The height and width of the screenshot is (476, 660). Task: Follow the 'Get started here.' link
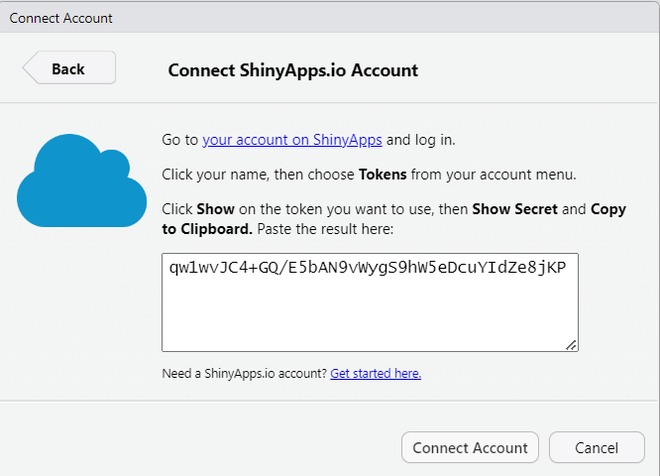pyautogui.click(x=375, y=373)
